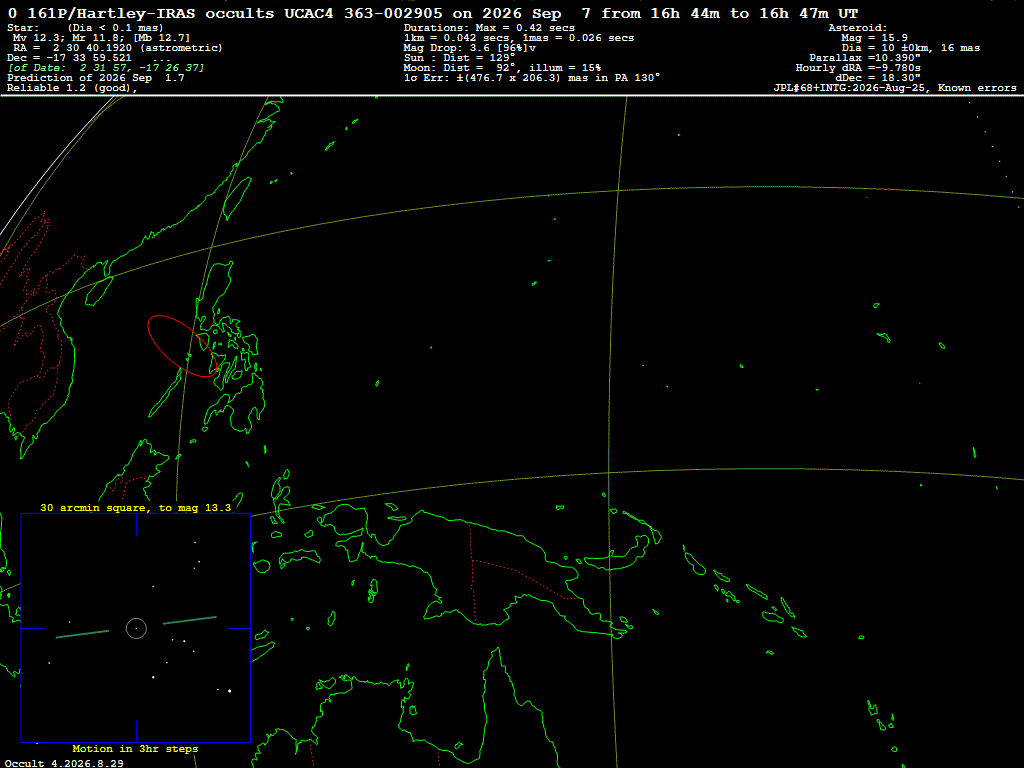Click the left asteroid motion streak in the inset

(x=82, y=634)
